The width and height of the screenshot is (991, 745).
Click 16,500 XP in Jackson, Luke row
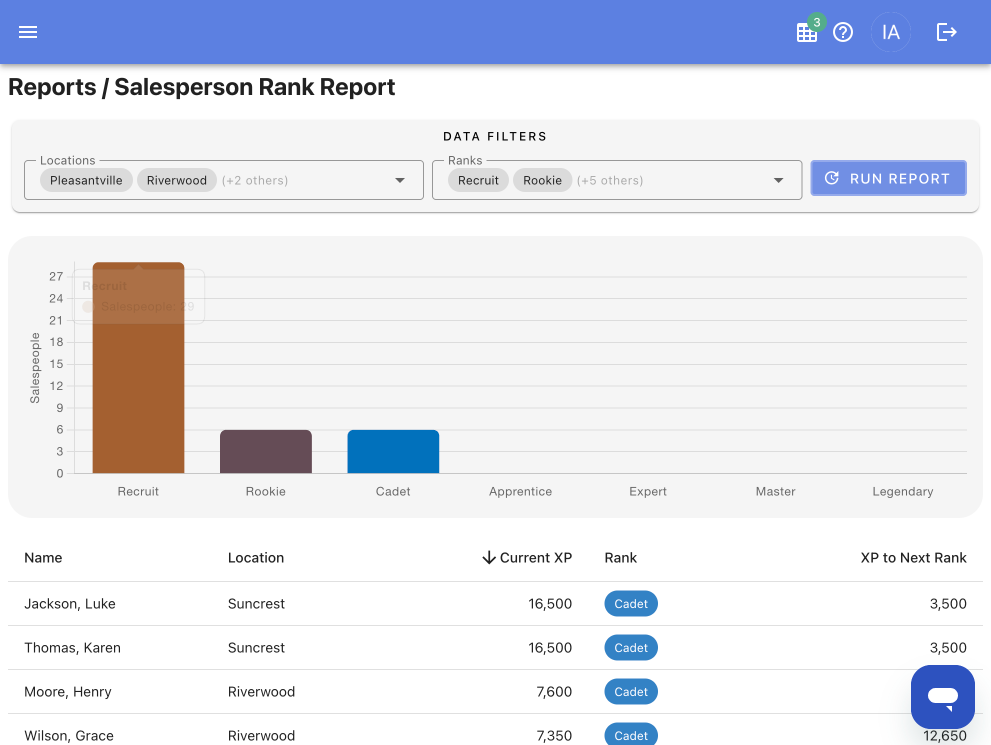click(x=550, y=604)
